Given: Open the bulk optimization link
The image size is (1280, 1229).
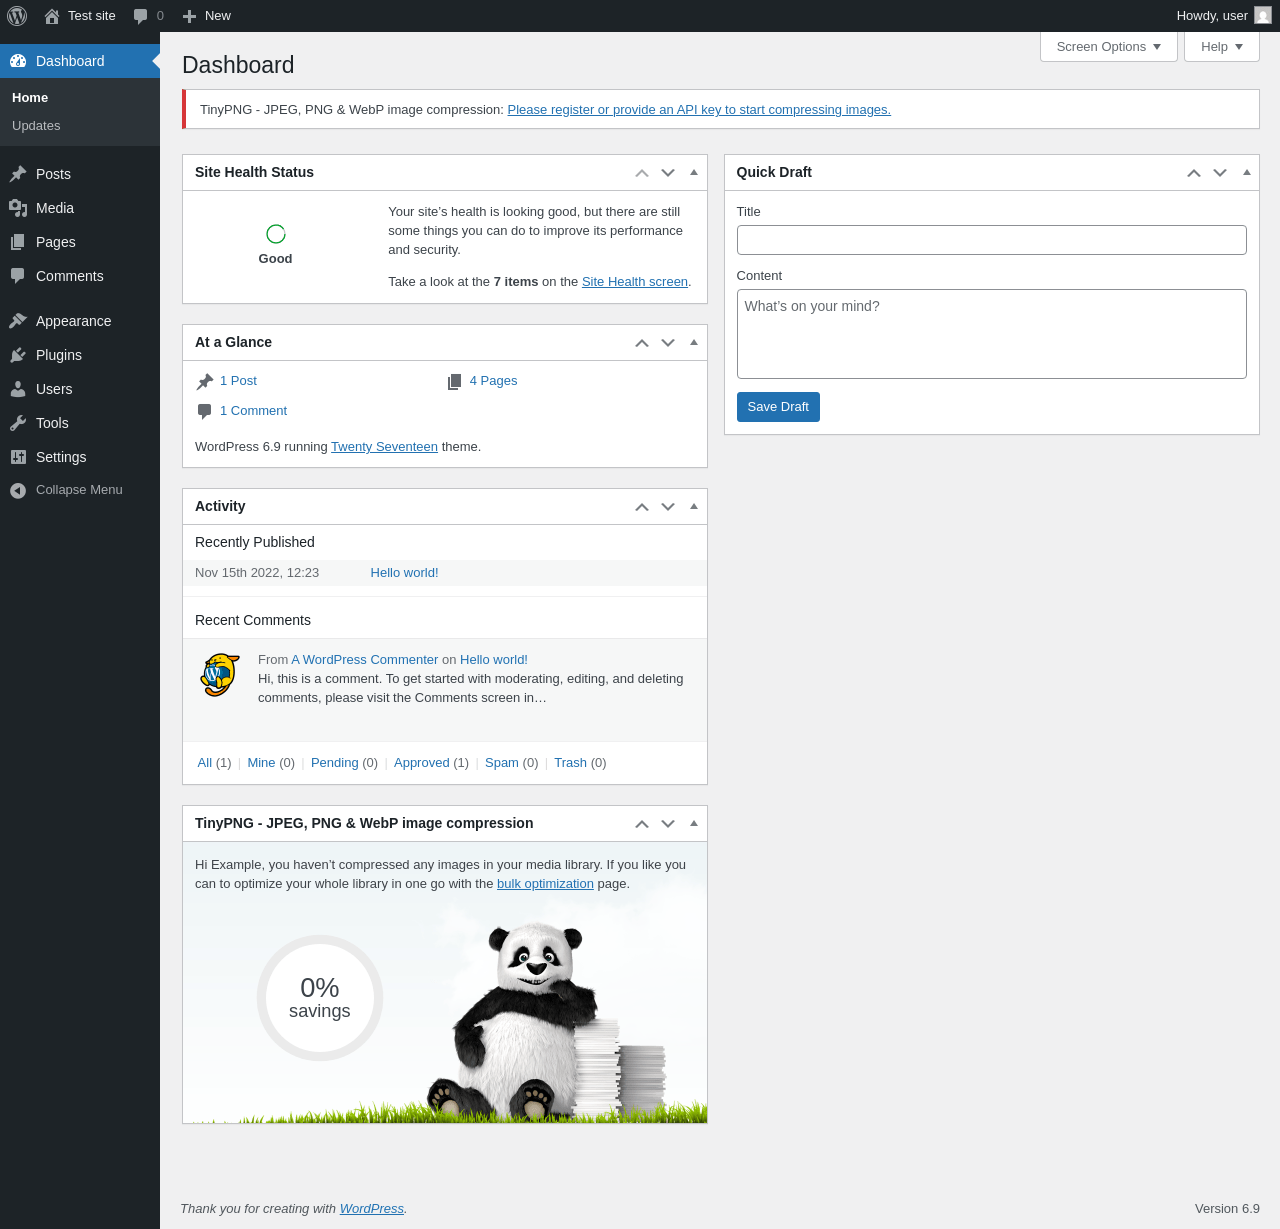Looking at the screenshot, I should coord(545,884).
